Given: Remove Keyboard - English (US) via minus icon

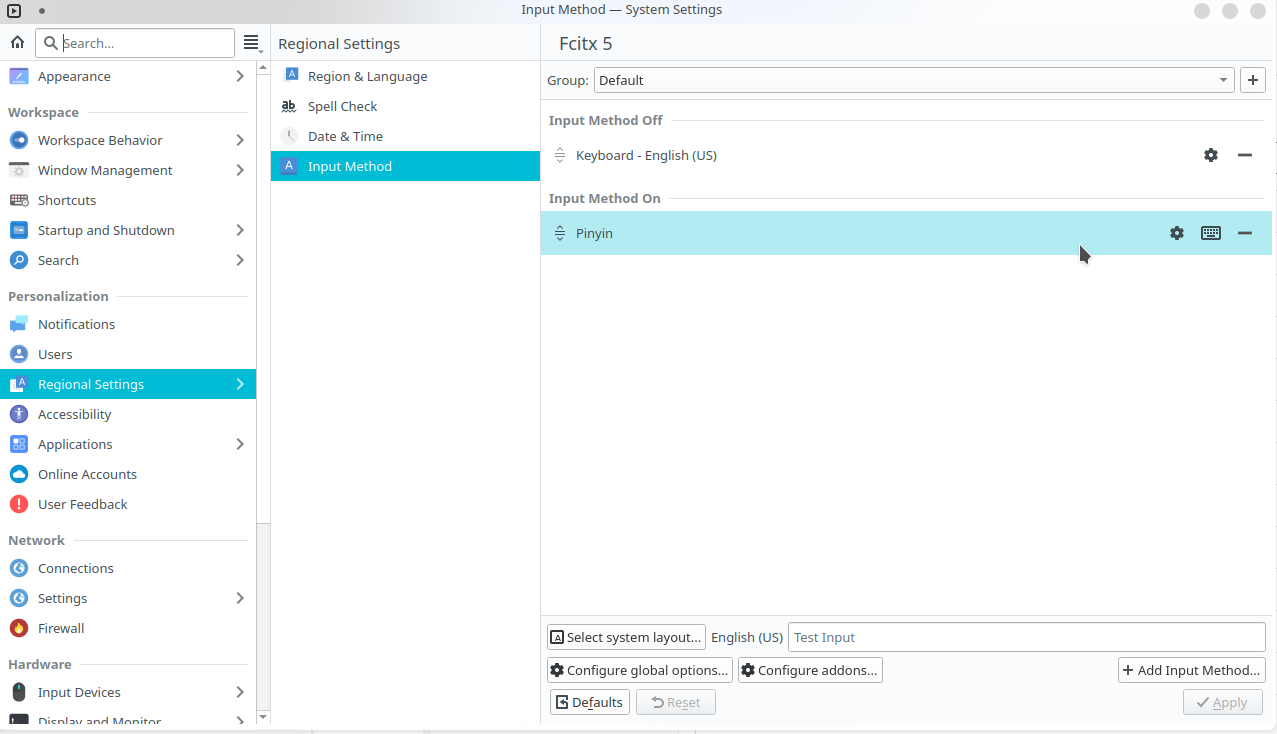Looking at the screenshot, I should coord(1244,155).
